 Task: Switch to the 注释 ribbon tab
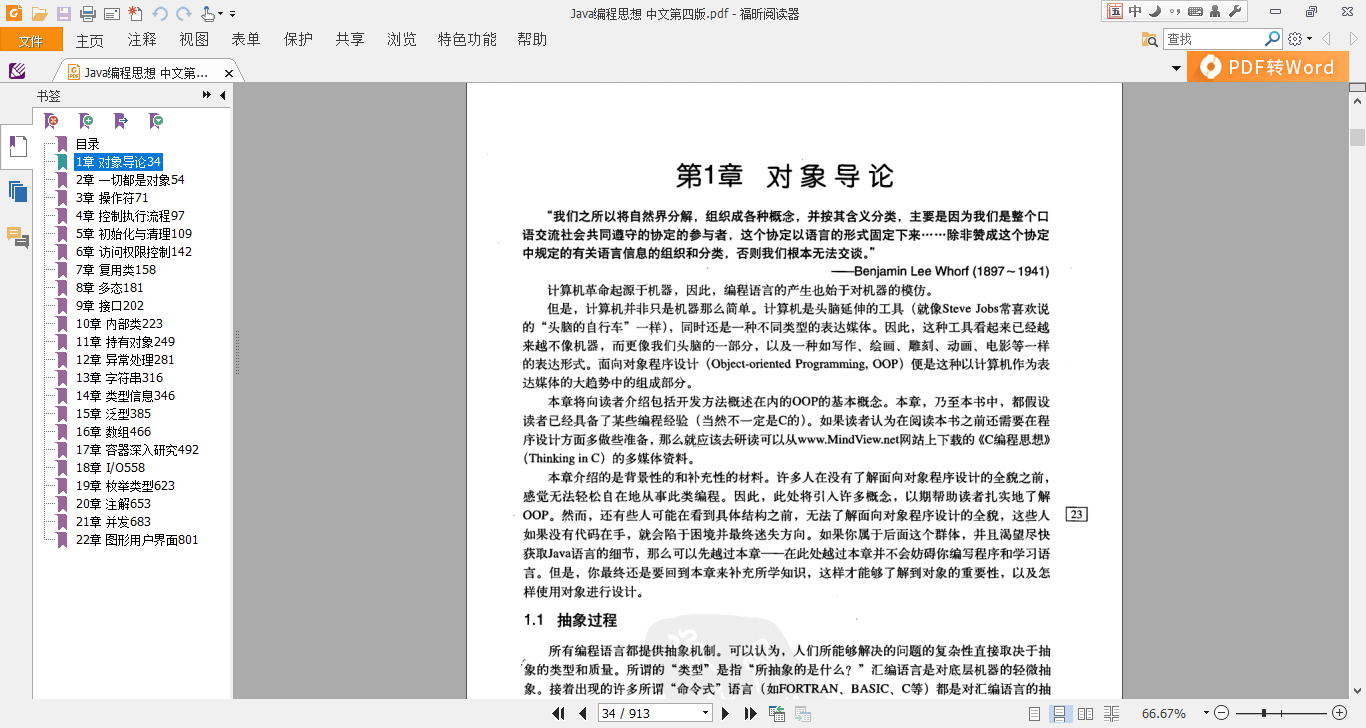[142, 40]
